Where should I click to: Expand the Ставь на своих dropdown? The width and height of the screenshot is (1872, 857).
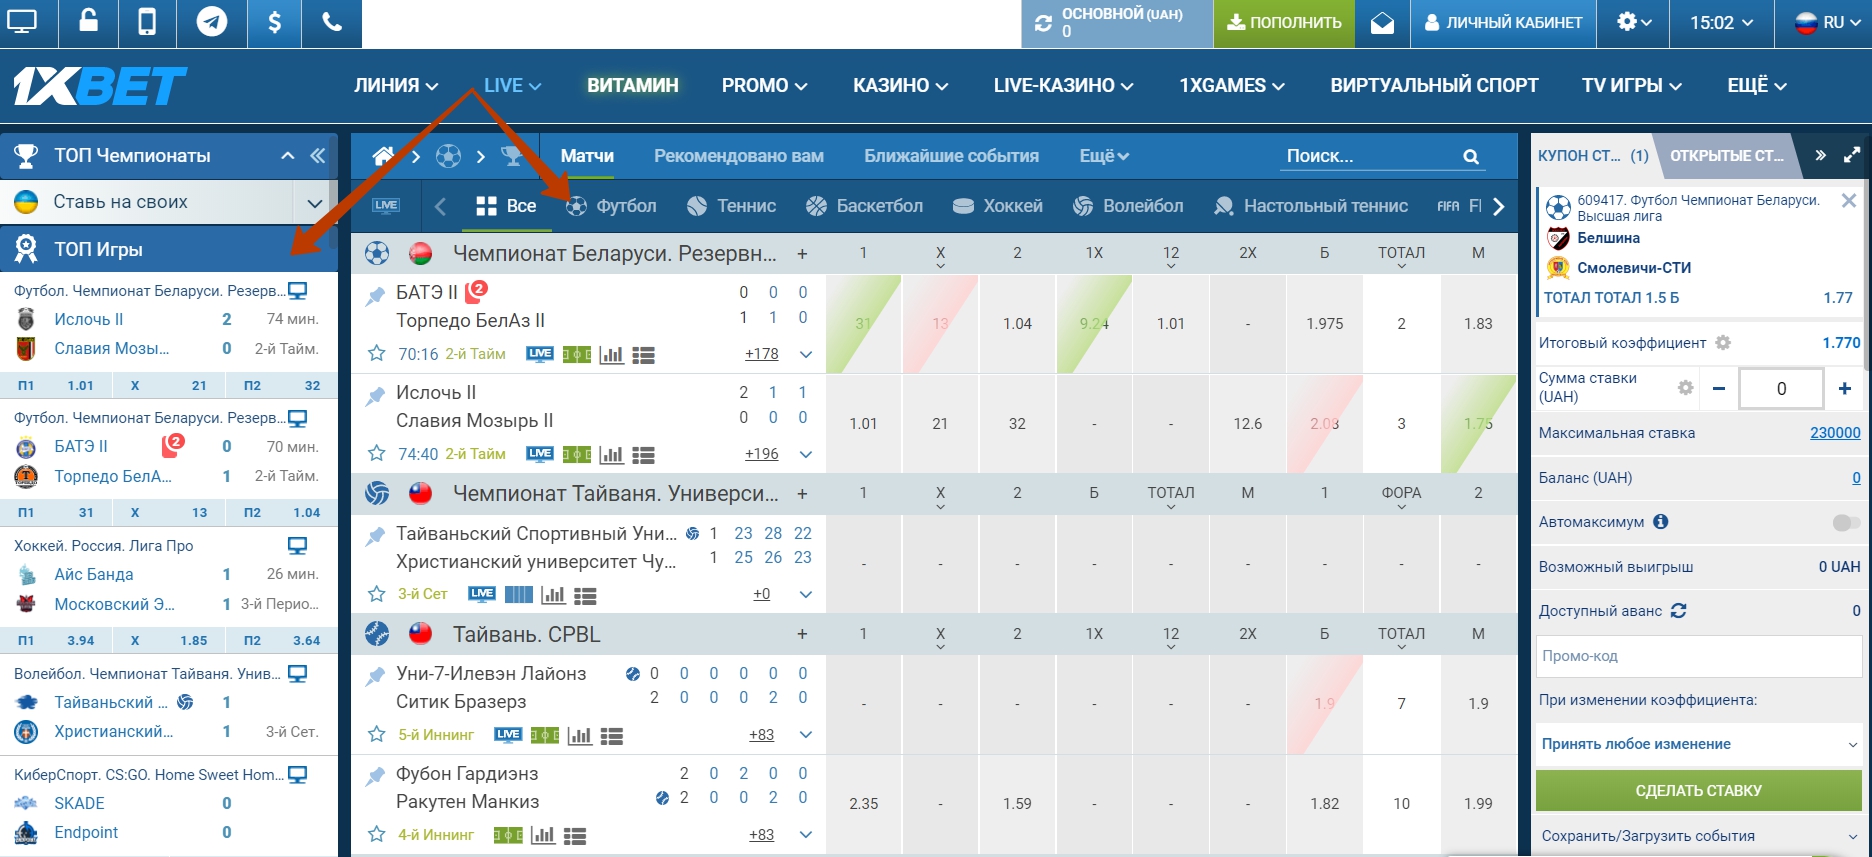314,203
